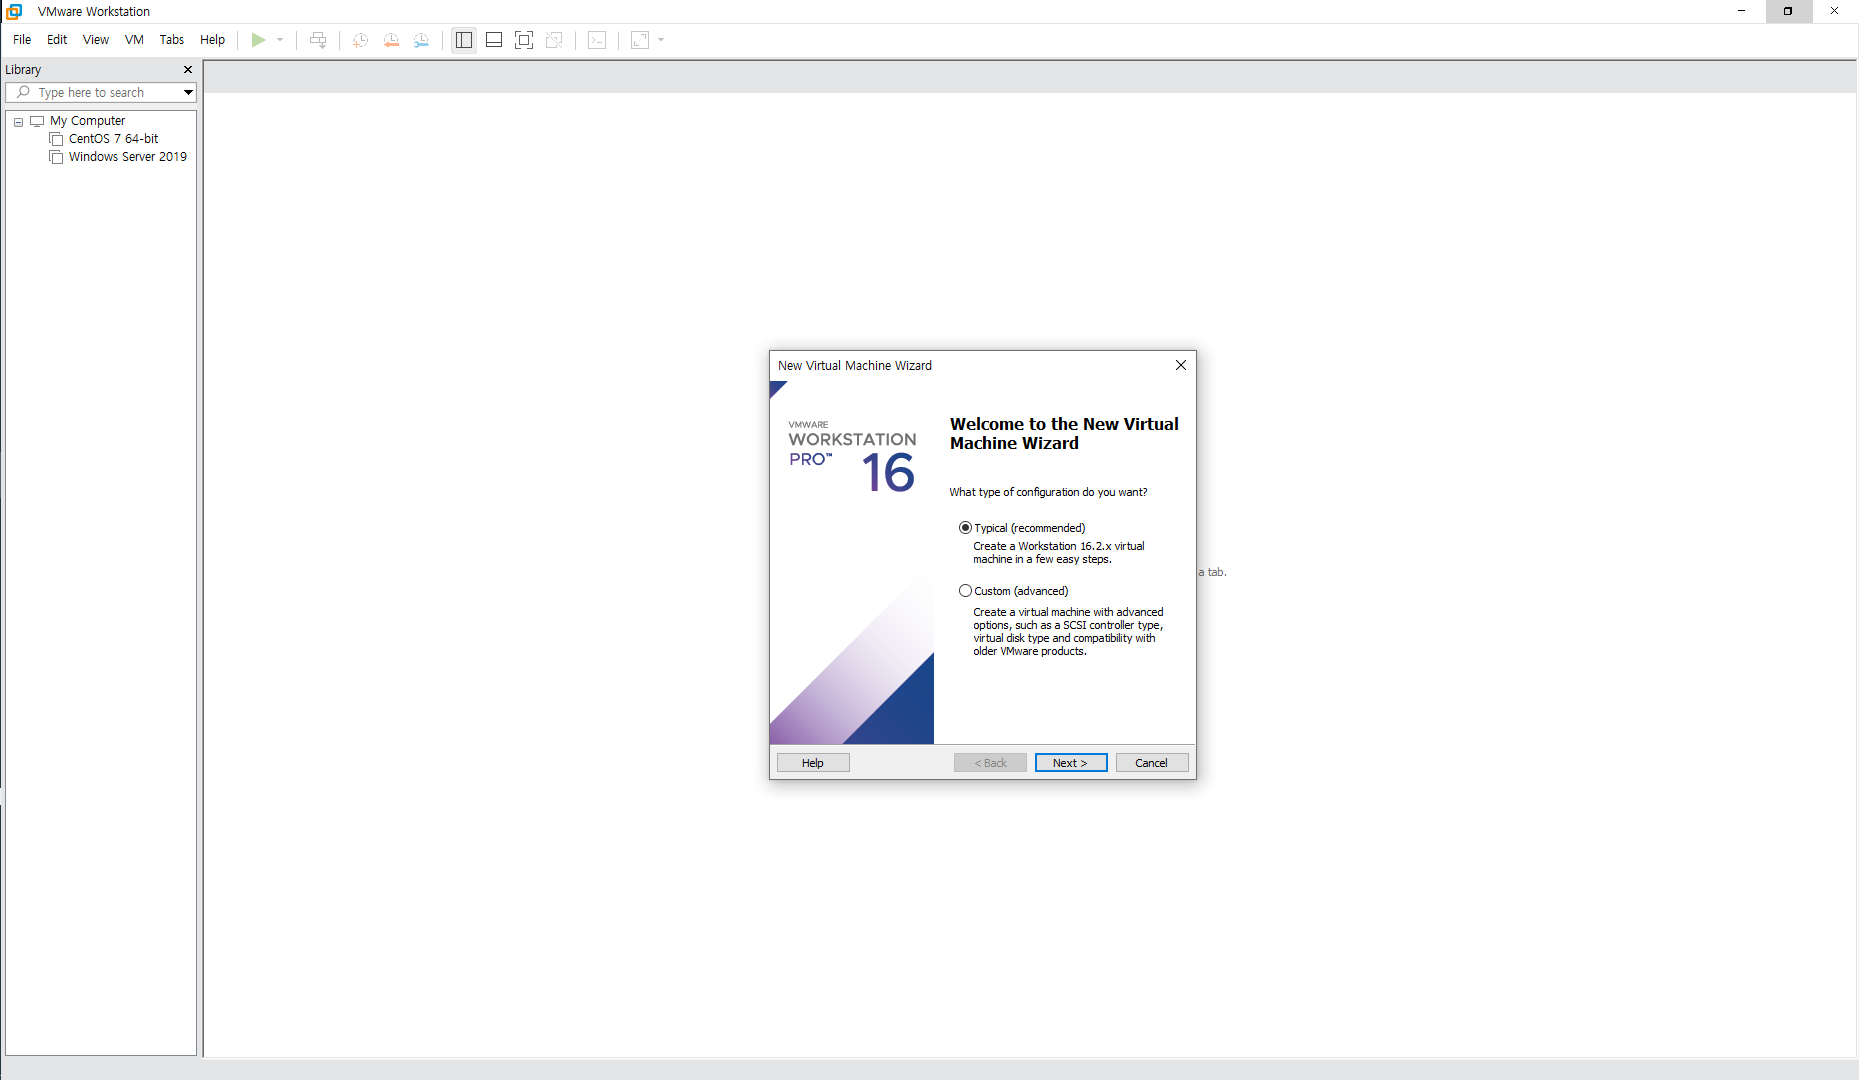Click the green Power On play icon

click(258, 40)
